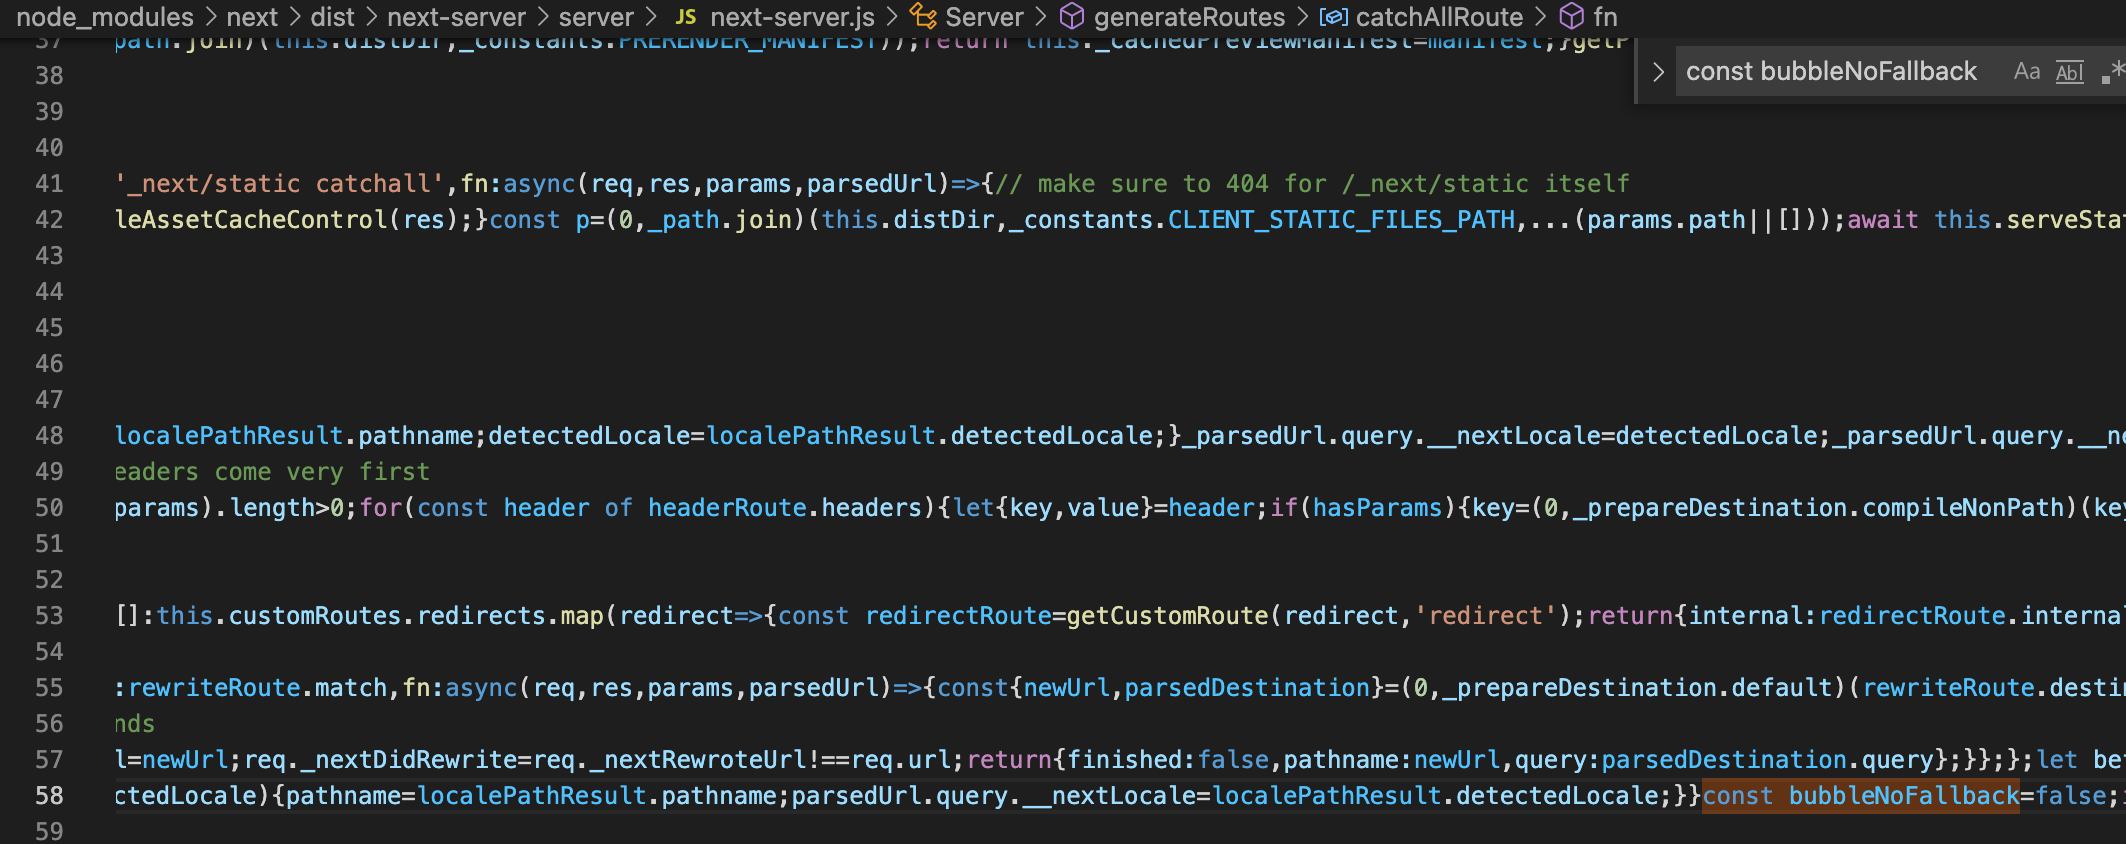Toggle Match Case in find widget

pos(2026,72)
